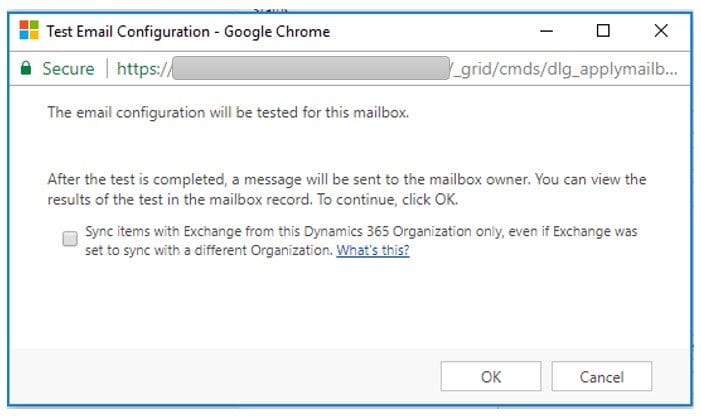Click the "After the test is completed" paragraph
The height and width of the screenshot is (419, 701).
(x=347, y=180)
